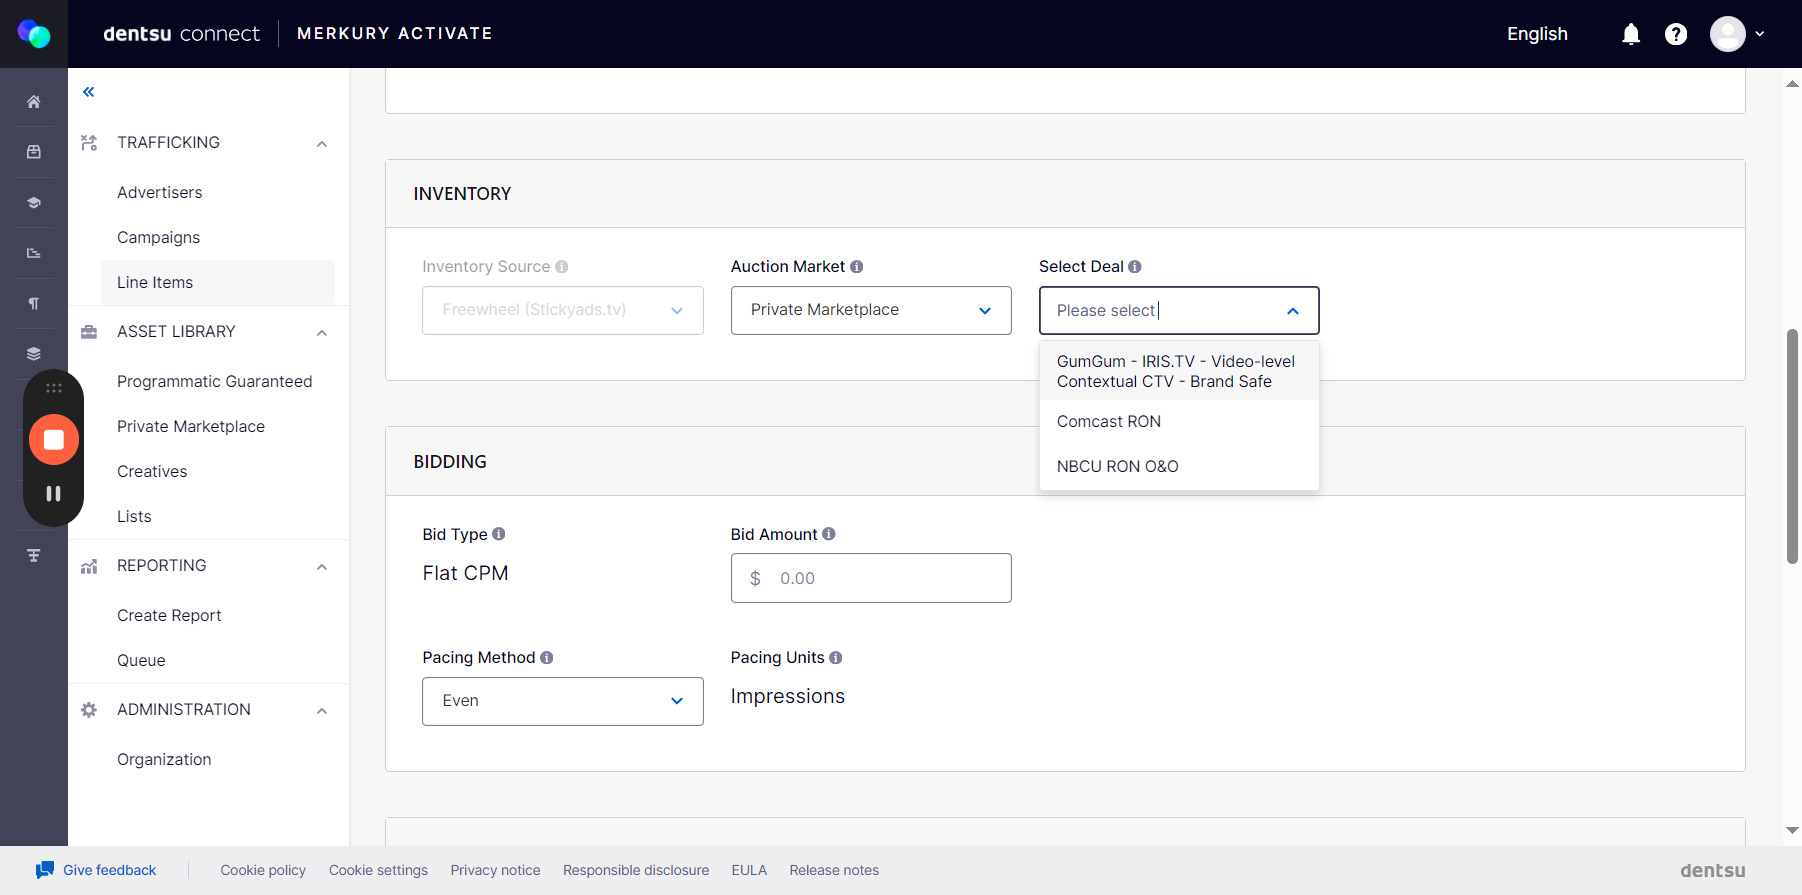Open Responsible disclosure link
This screenshot has width=1802, height=895.
(x=636, y=870)
